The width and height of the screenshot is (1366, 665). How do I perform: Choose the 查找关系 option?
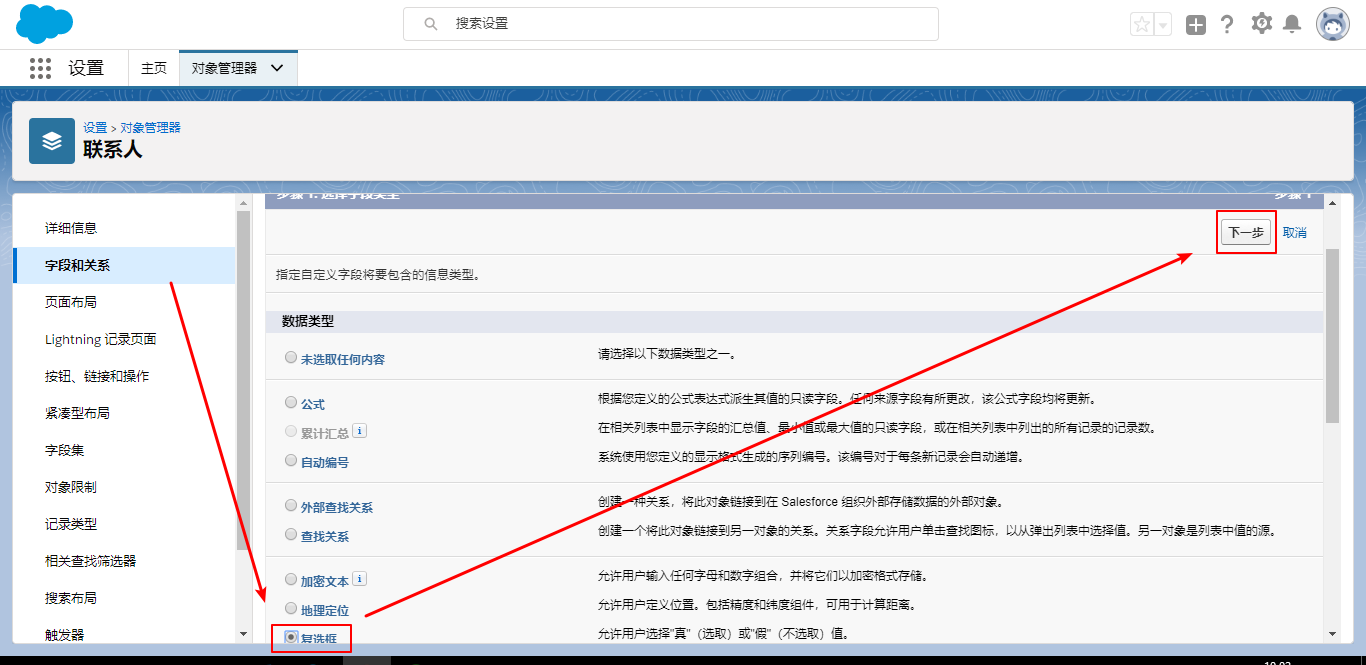point(290,534)
